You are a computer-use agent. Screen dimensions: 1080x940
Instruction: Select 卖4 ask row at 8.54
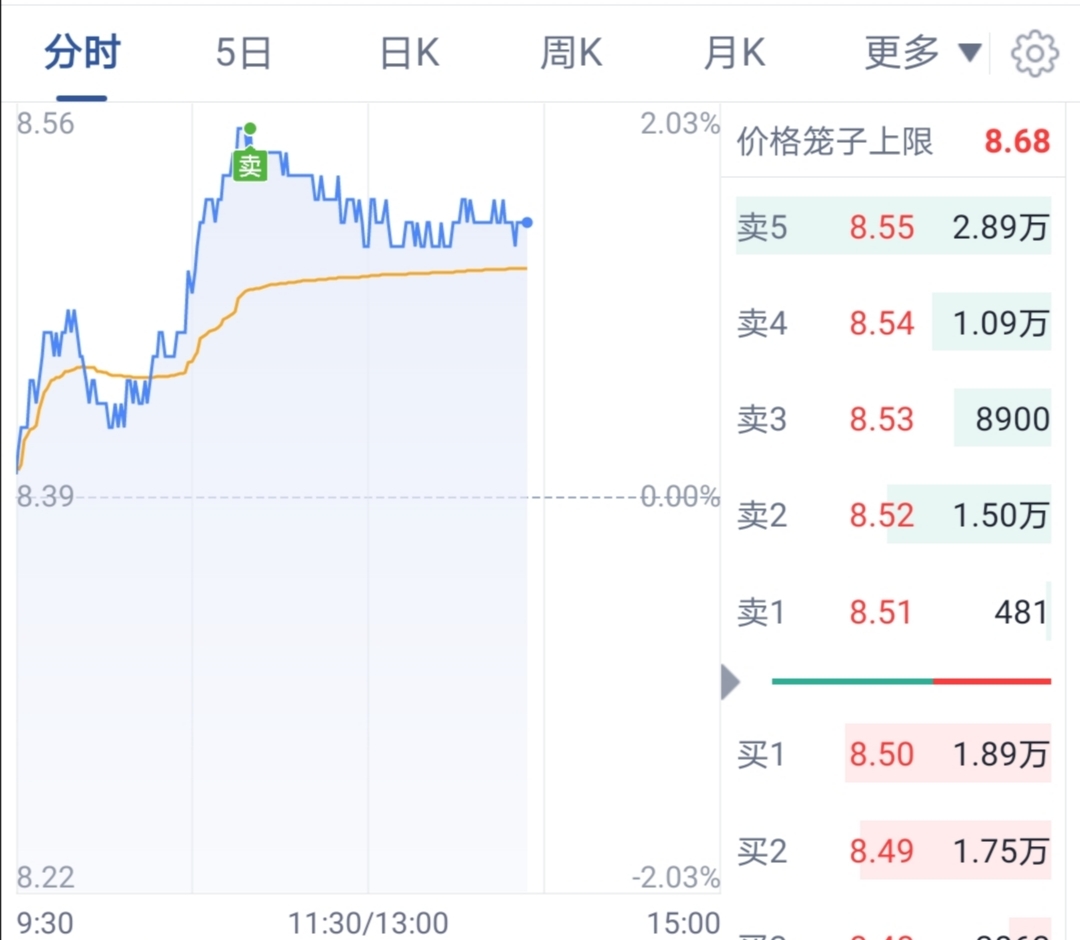coord(893,322)
